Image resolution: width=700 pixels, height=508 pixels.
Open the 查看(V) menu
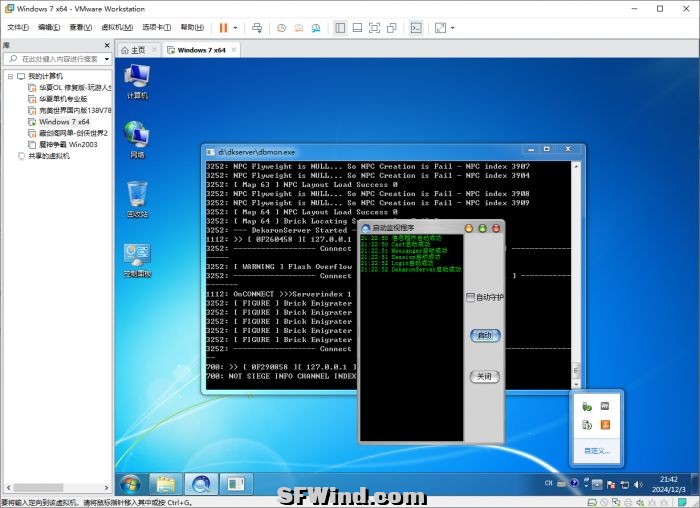[80, 27]
